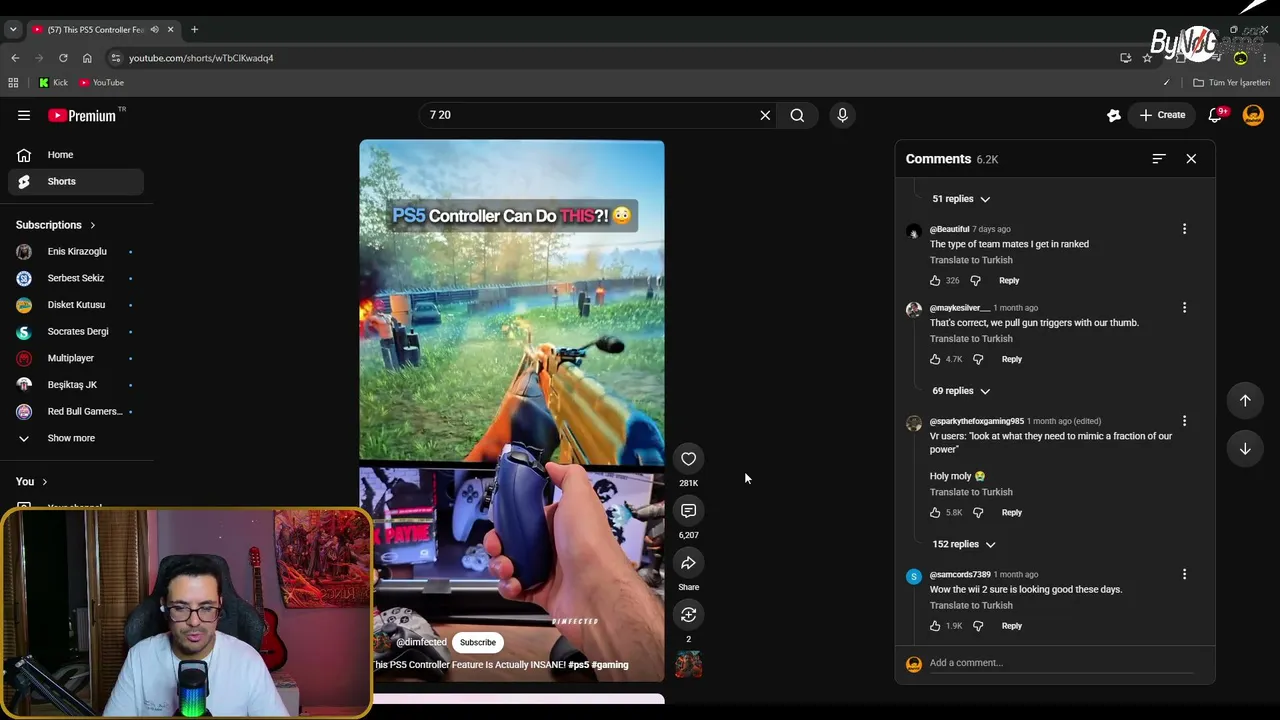Image resolution: width=1280 pixels, height=720 pixels.
Task: Mute the tab via its speaker icon
Action: click(x=154, y=30)
